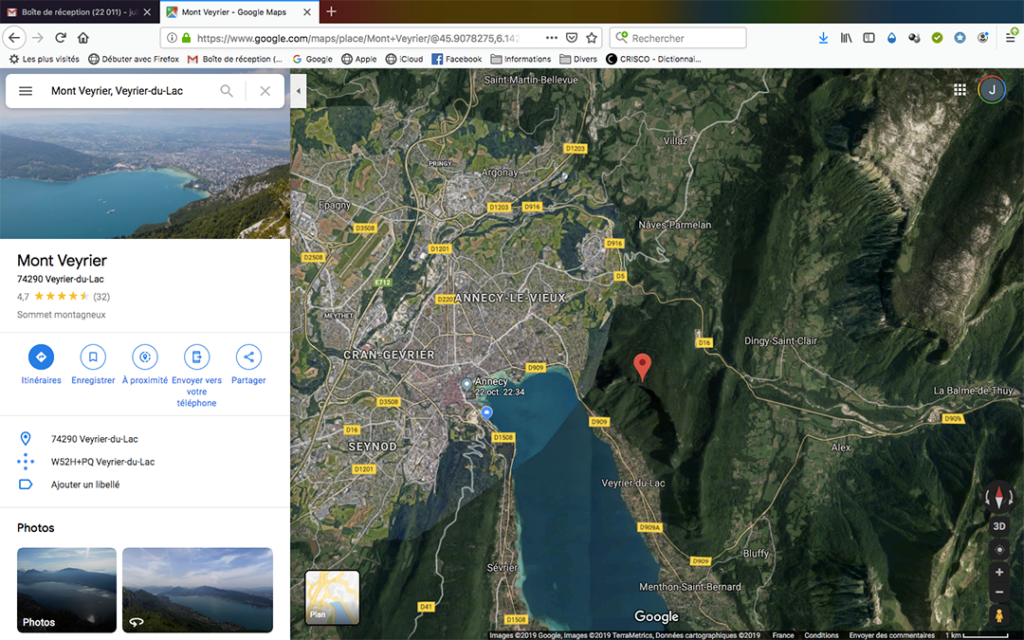The height and width of the screenshot is (640, 1024).
Task: Switch map to Plan view
Action: click(332, 597)
